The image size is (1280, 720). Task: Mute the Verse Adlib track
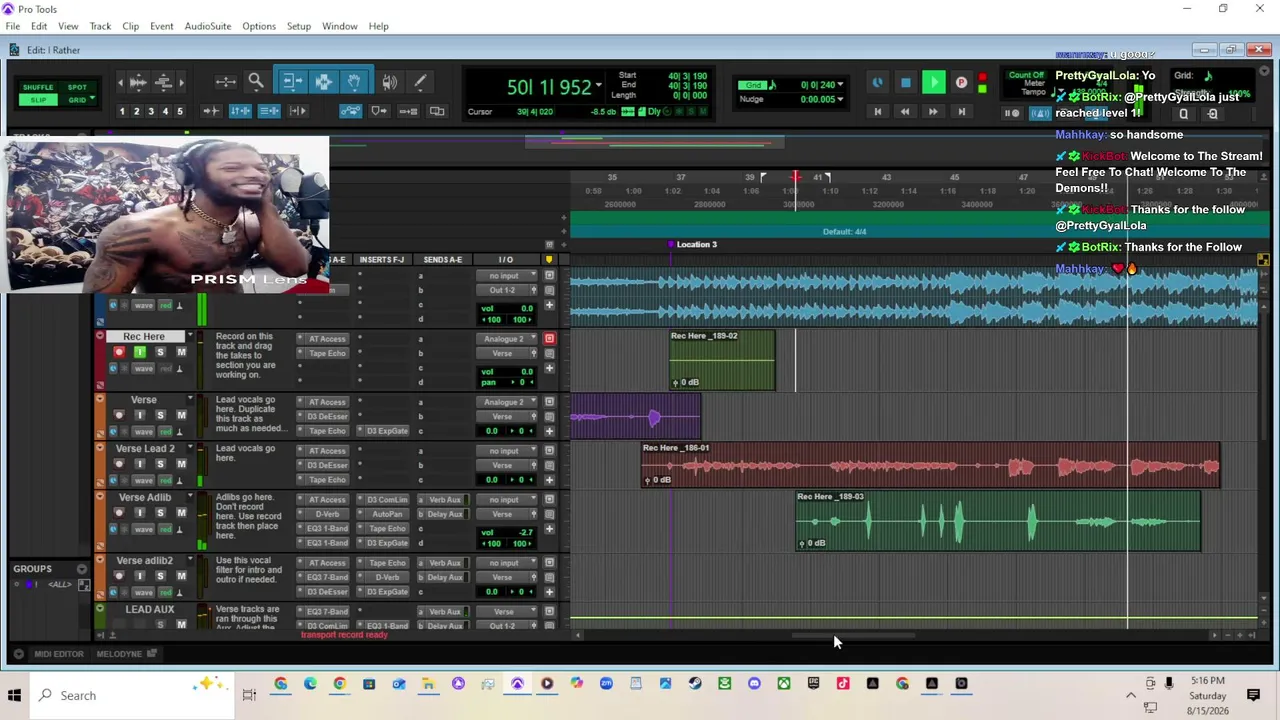(181, 513)
